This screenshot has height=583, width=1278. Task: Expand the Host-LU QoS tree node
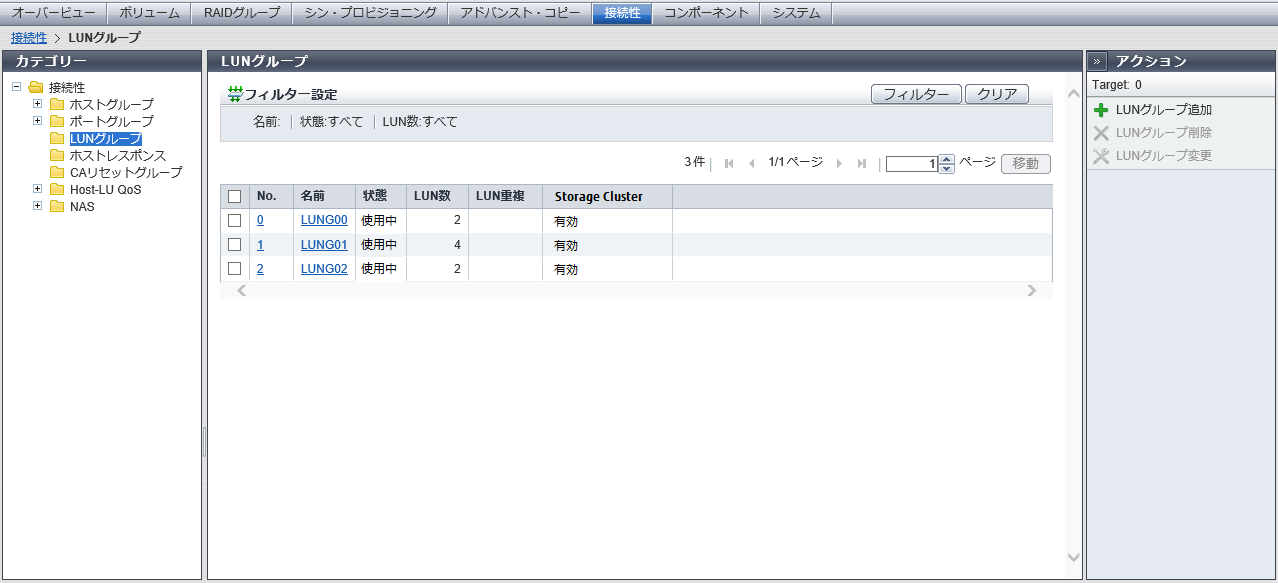tap(38, 189)
